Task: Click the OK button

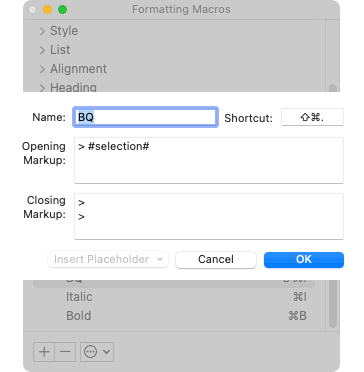Action: point(304,260)
